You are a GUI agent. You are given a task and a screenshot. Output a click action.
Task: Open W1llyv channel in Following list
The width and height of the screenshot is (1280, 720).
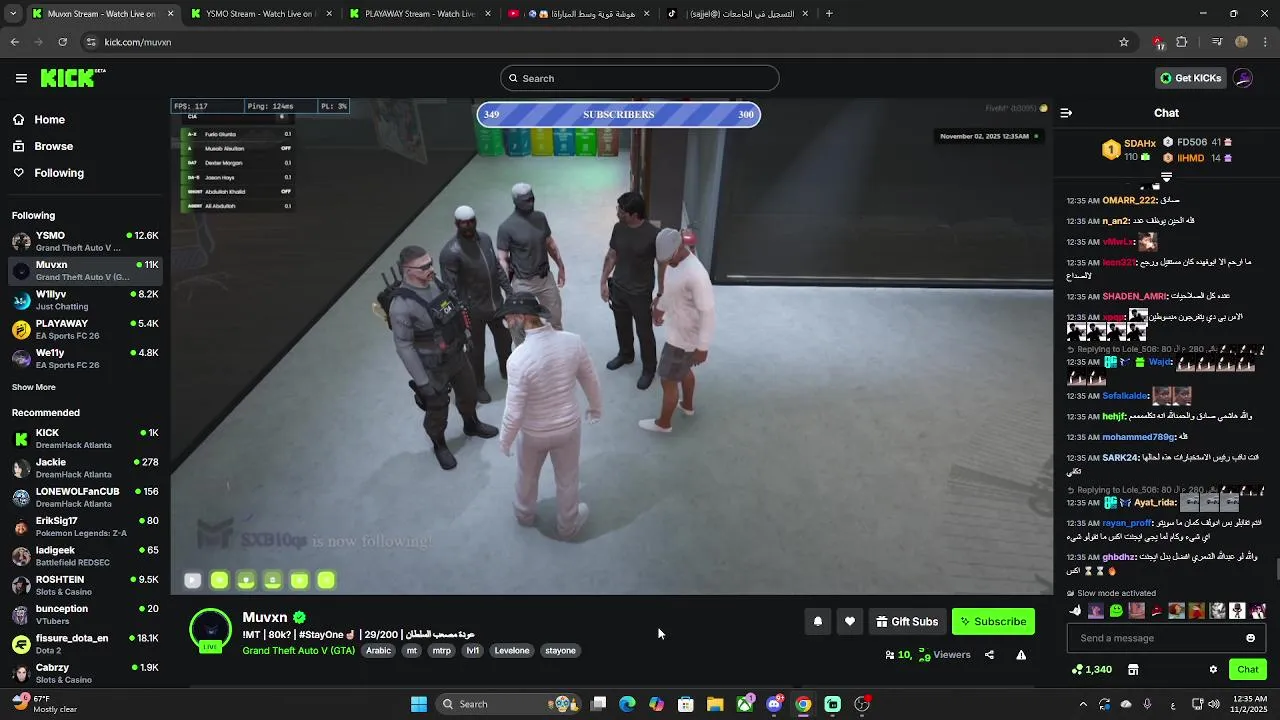point(85,300)
